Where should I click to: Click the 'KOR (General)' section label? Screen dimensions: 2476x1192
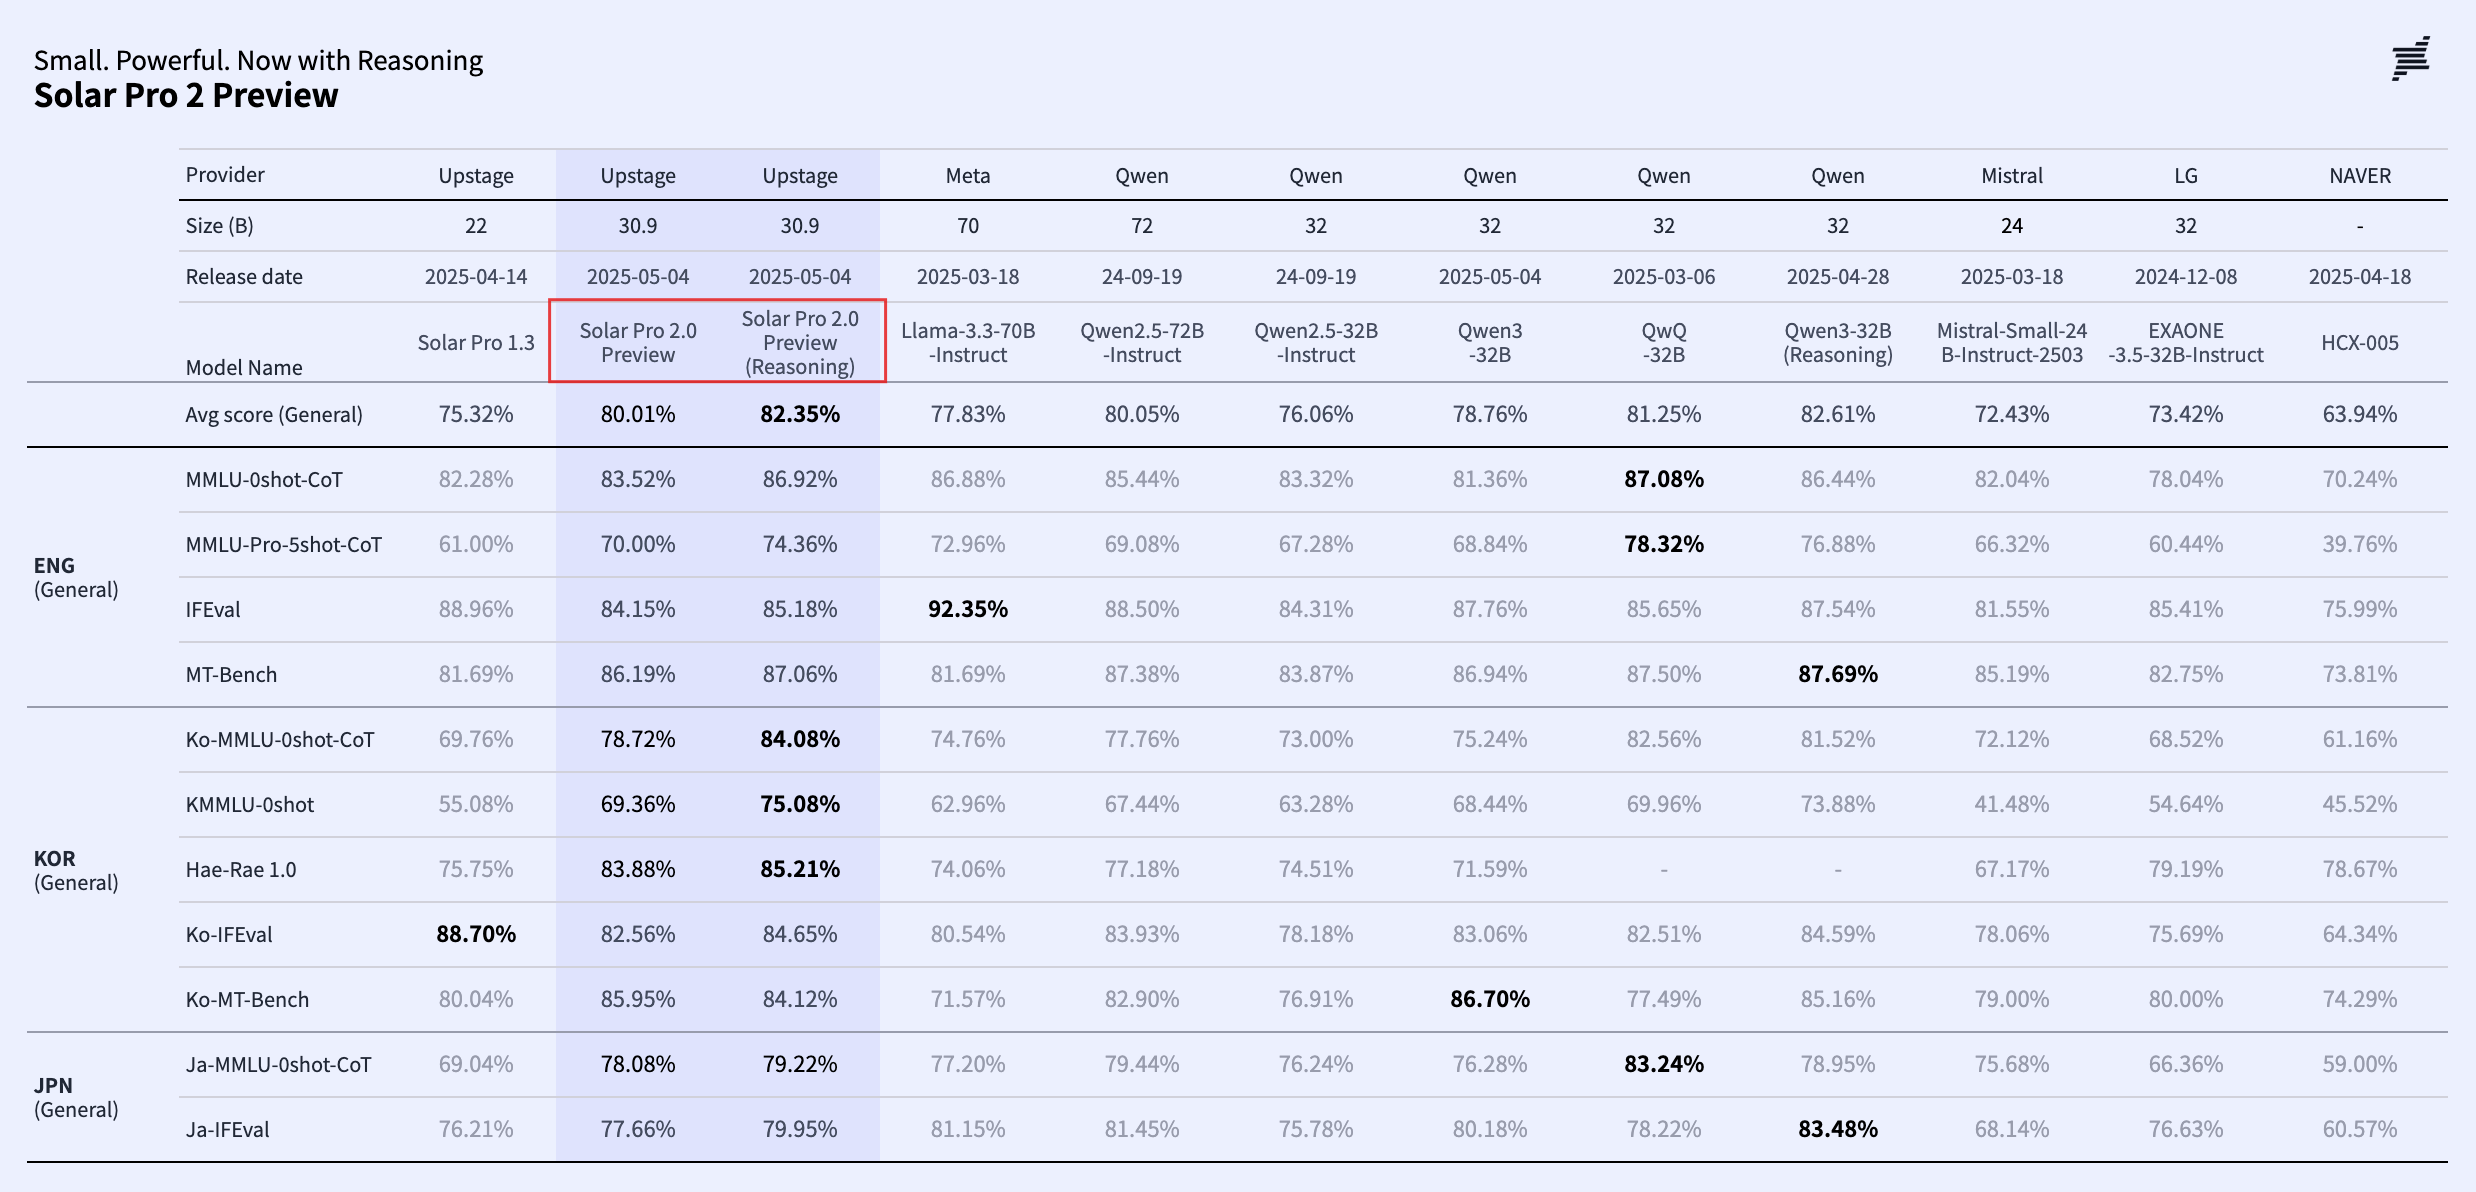76,871
